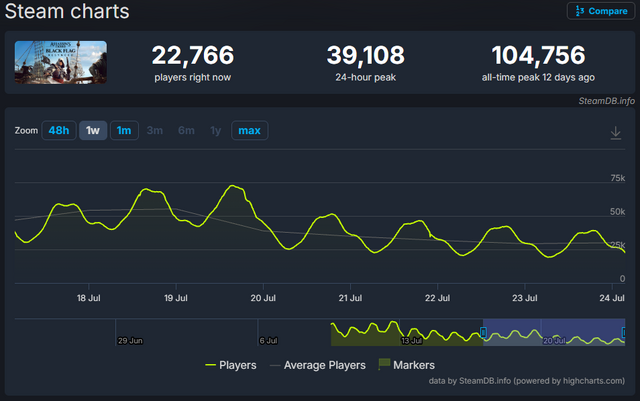Click the Compare button
Image resolution: width=640 pixels, height=401 pixels.
601,11
